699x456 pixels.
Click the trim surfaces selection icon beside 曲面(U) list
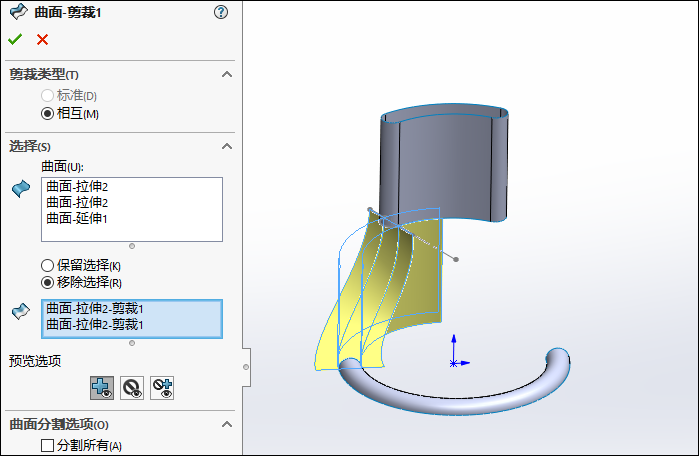coord(21,189)
